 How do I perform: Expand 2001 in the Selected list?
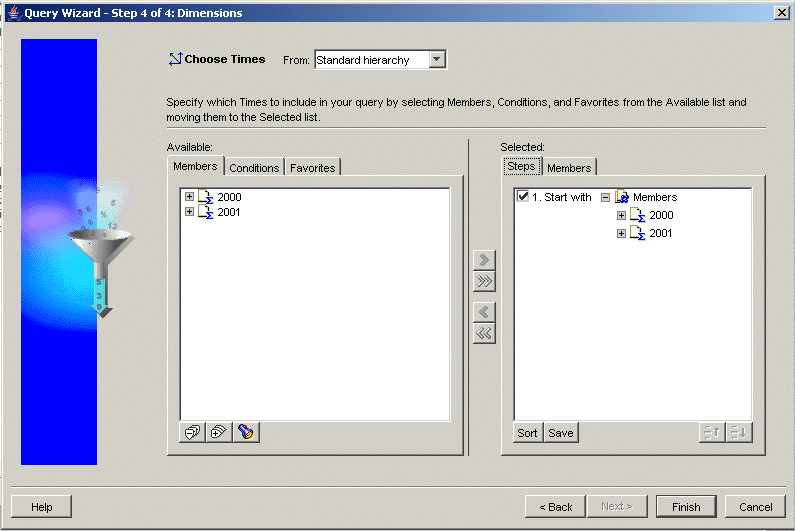coord(621,233)
